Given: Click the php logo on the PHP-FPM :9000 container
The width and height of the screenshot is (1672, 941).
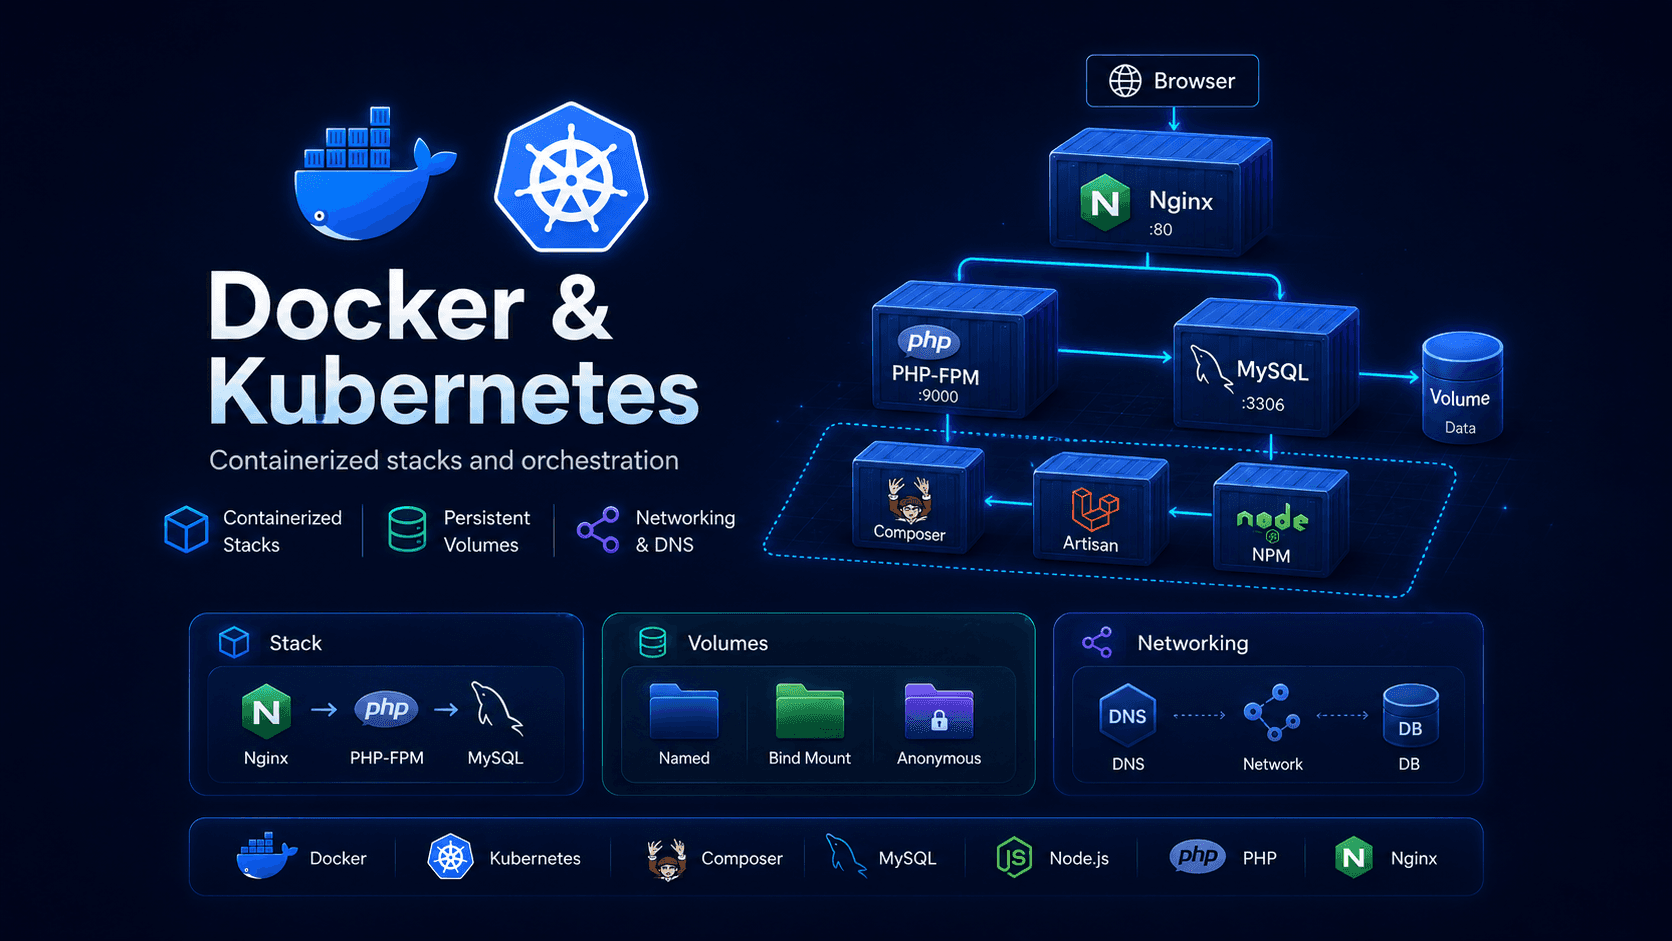Looking at the screenshot, I should (929, 341).
